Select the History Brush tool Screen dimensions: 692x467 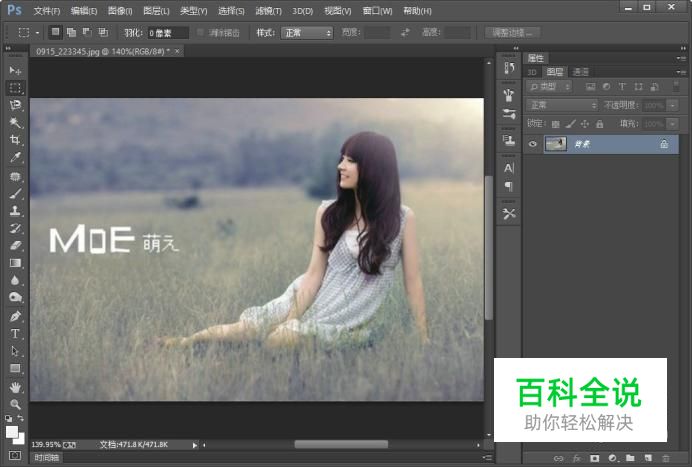(x=15, y=228)
